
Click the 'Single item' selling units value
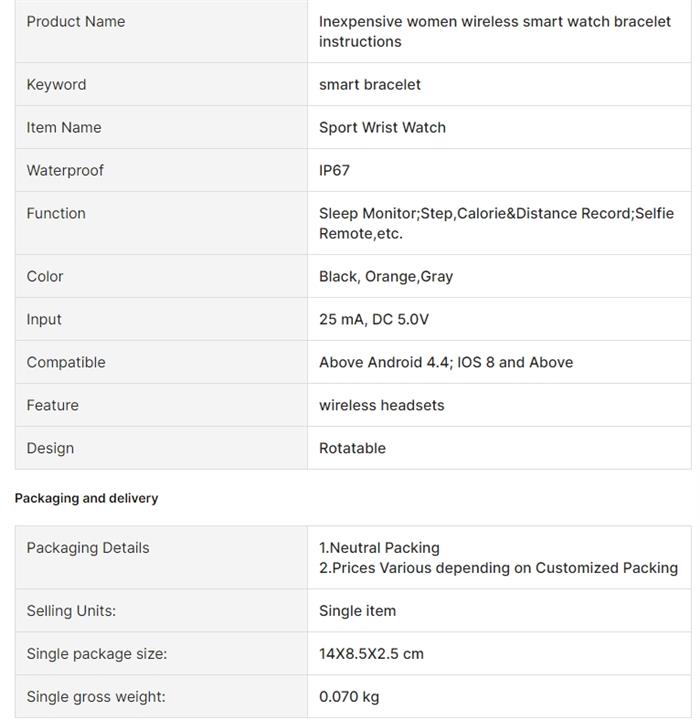(x=357, y=611)
